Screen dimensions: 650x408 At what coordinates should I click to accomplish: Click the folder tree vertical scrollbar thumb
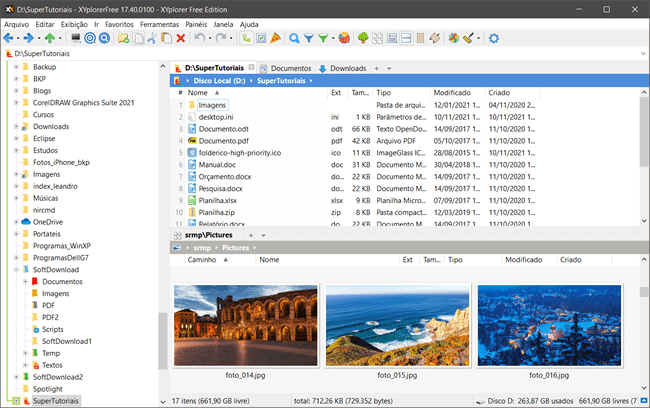coord(162,341)
